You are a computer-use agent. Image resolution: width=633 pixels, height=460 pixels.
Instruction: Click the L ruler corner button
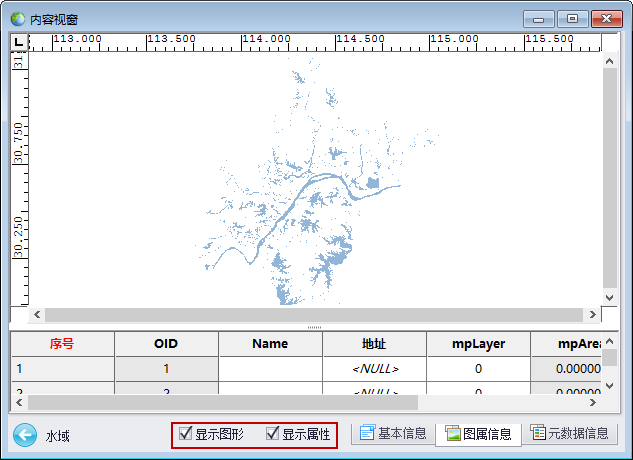pos(19,42)
